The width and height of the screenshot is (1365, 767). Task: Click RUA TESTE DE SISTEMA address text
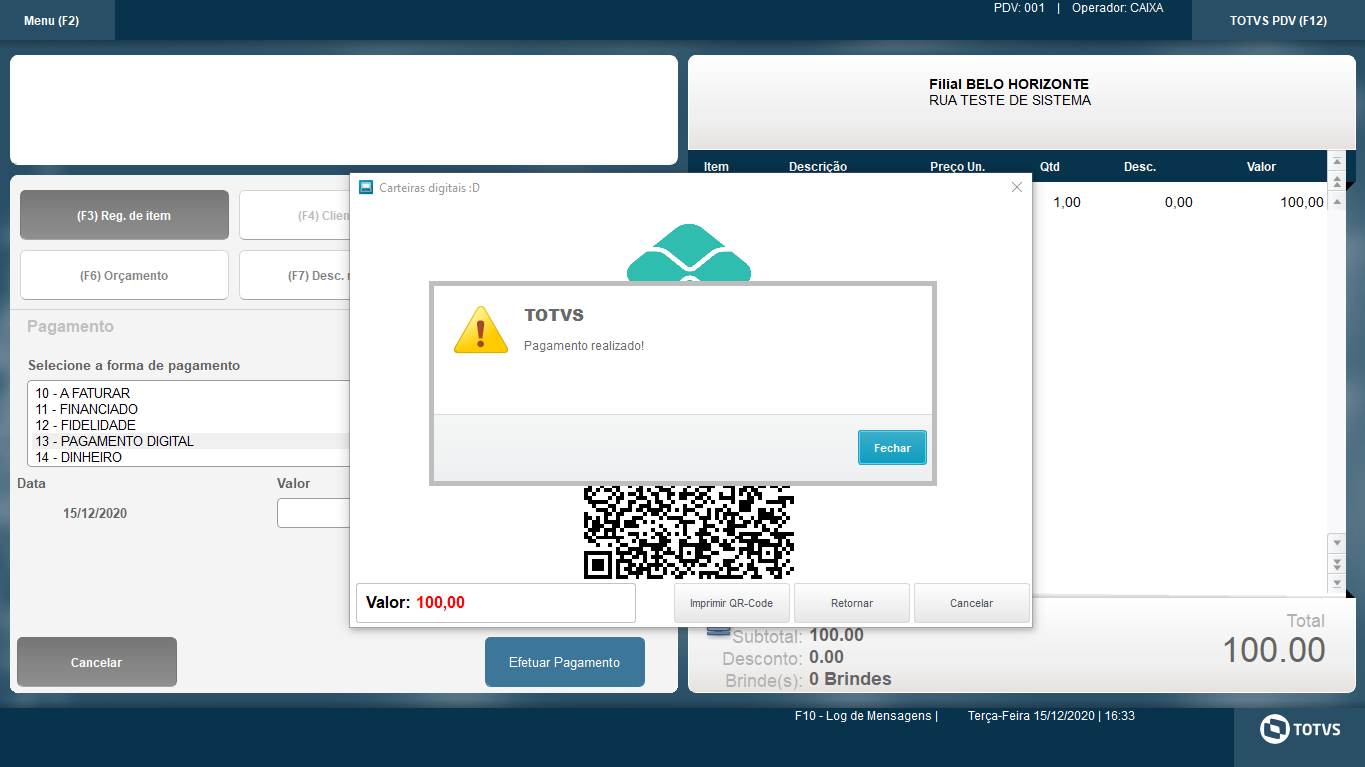click(1010, 100)
